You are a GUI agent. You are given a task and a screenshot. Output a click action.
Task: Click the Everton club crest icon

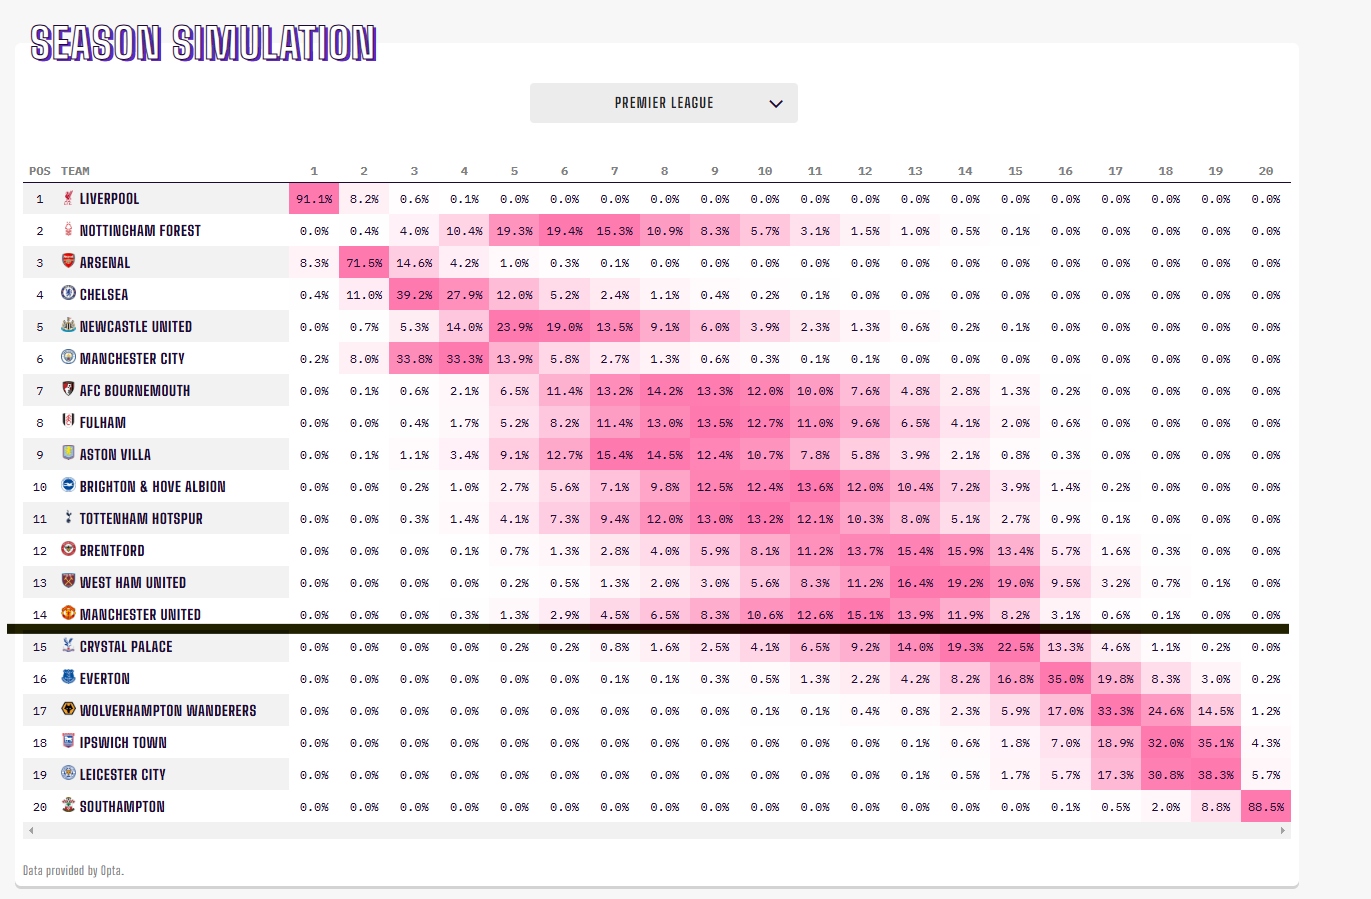click(x=68, y=679)
